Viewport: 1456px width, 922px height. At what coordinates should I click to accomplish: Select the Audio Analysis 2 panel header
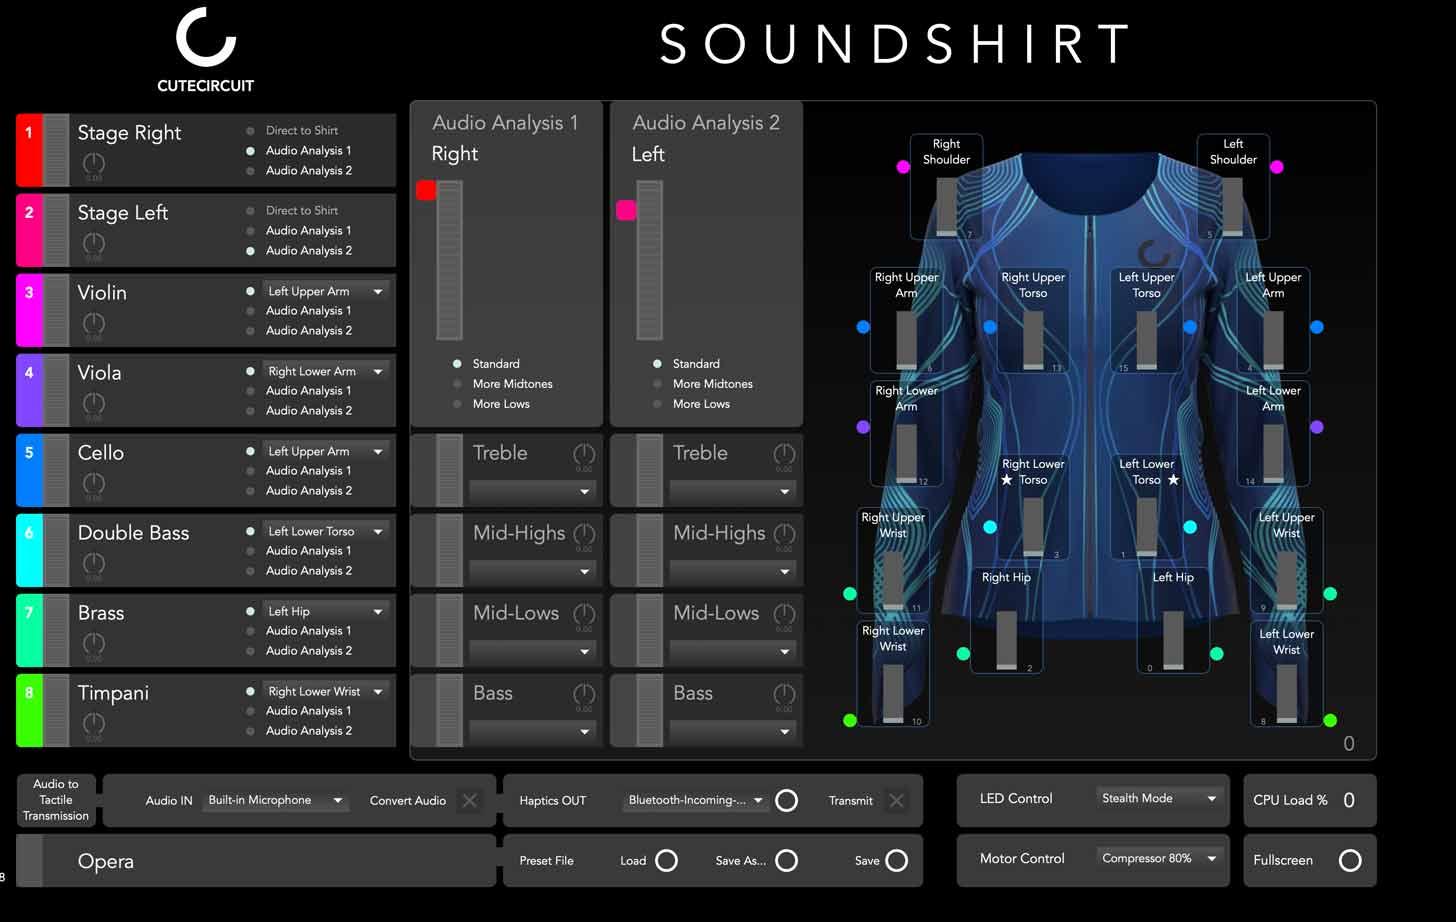click(705, 123)
